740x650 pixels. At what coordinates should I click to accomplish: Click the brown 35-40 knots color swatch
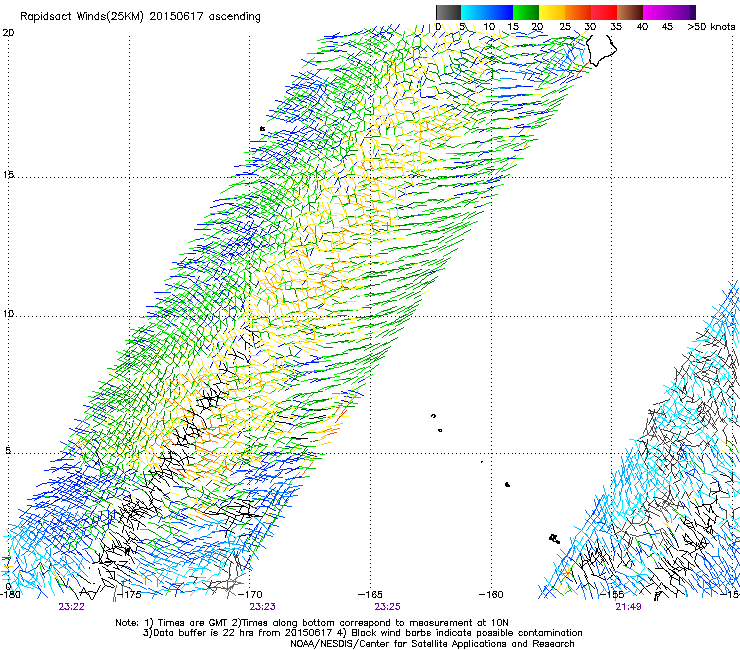pyautogui.click(x=630, y=12)
